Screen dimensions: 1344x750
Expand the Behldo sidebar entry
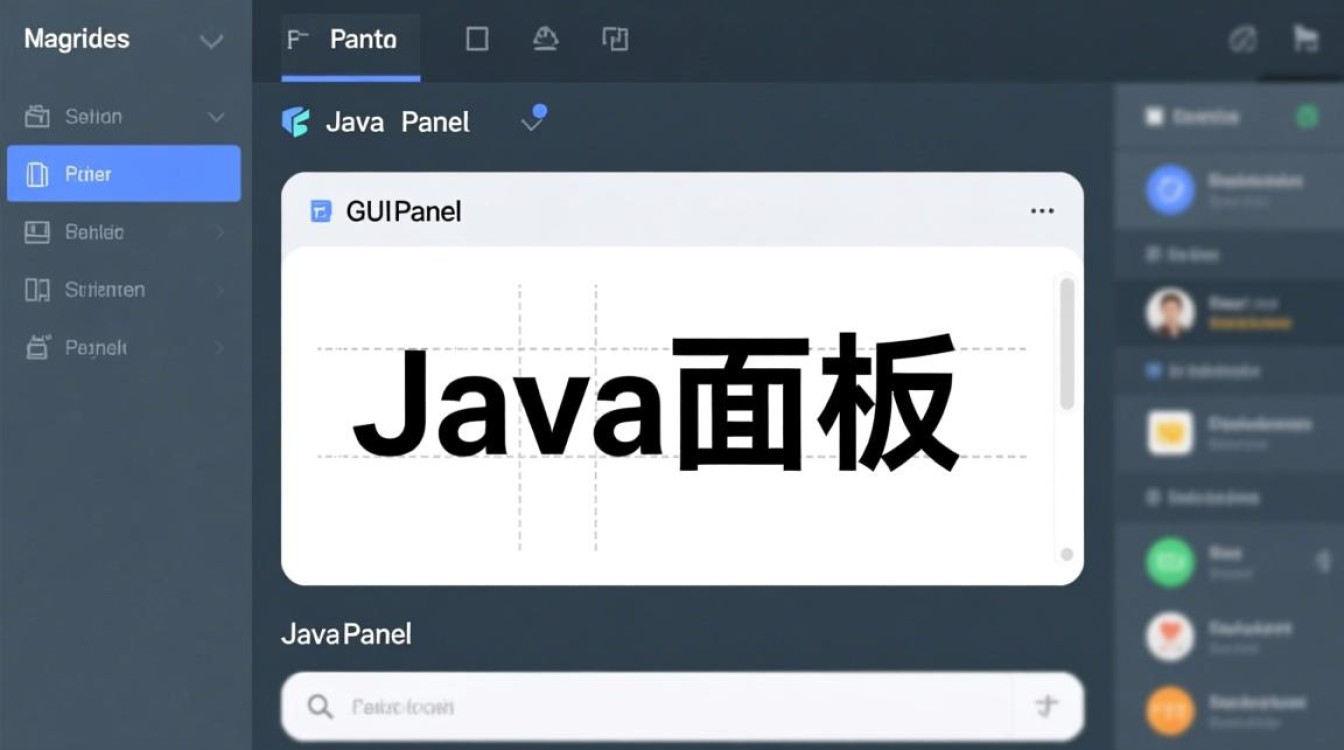(218, 232)
